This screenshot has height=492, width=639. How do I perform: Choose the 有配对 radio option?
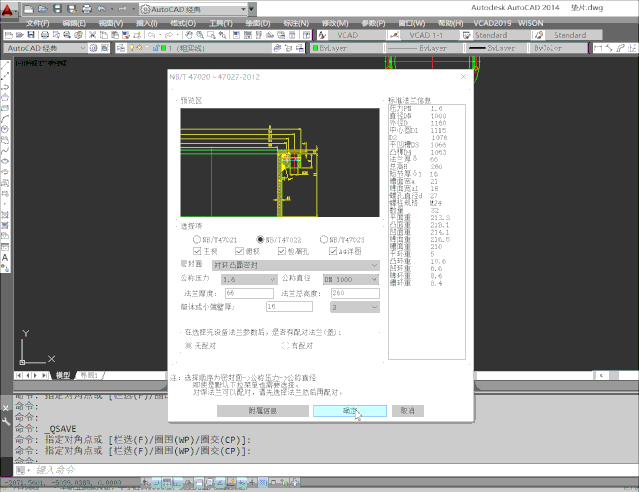[285, 345]
